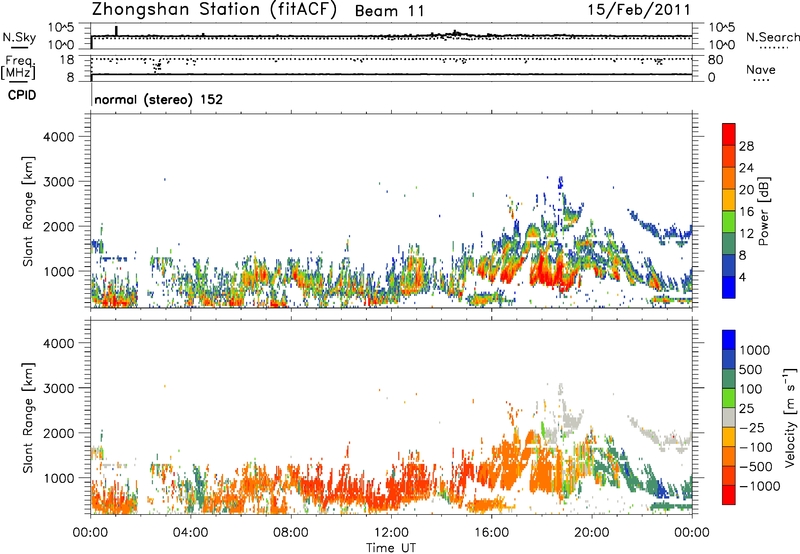Image resolution: width=800 pixels, height=554 pixels.
Task: Click the '4' value on the power scale
Action: (x=743, y=278)
